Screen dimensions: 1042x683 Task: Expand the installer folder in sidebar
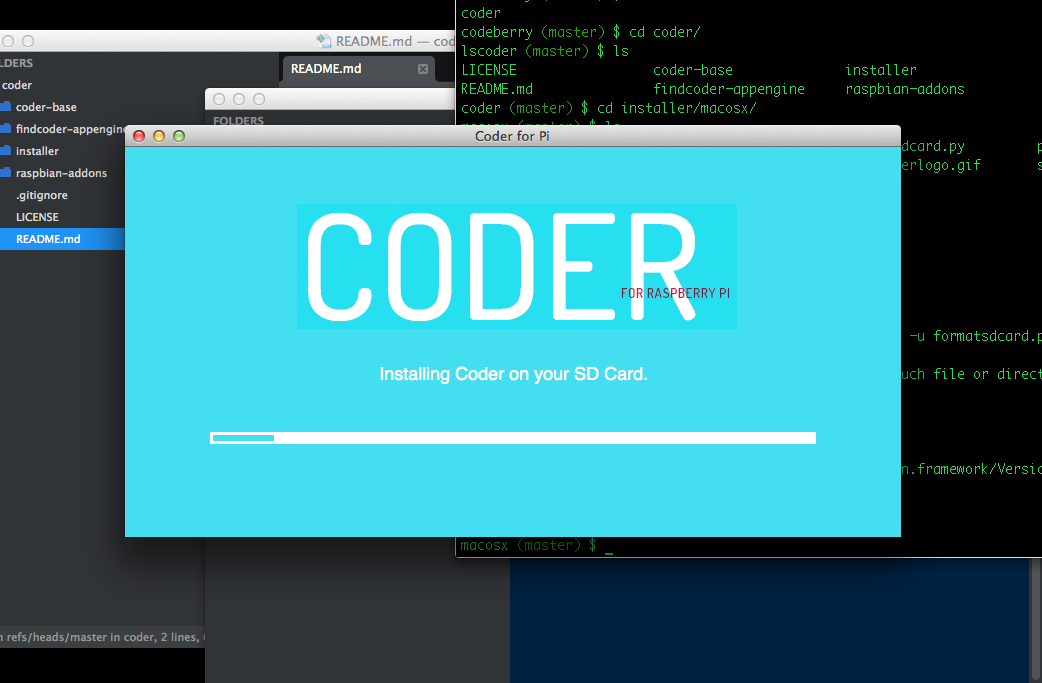click(x=37, y=151)
